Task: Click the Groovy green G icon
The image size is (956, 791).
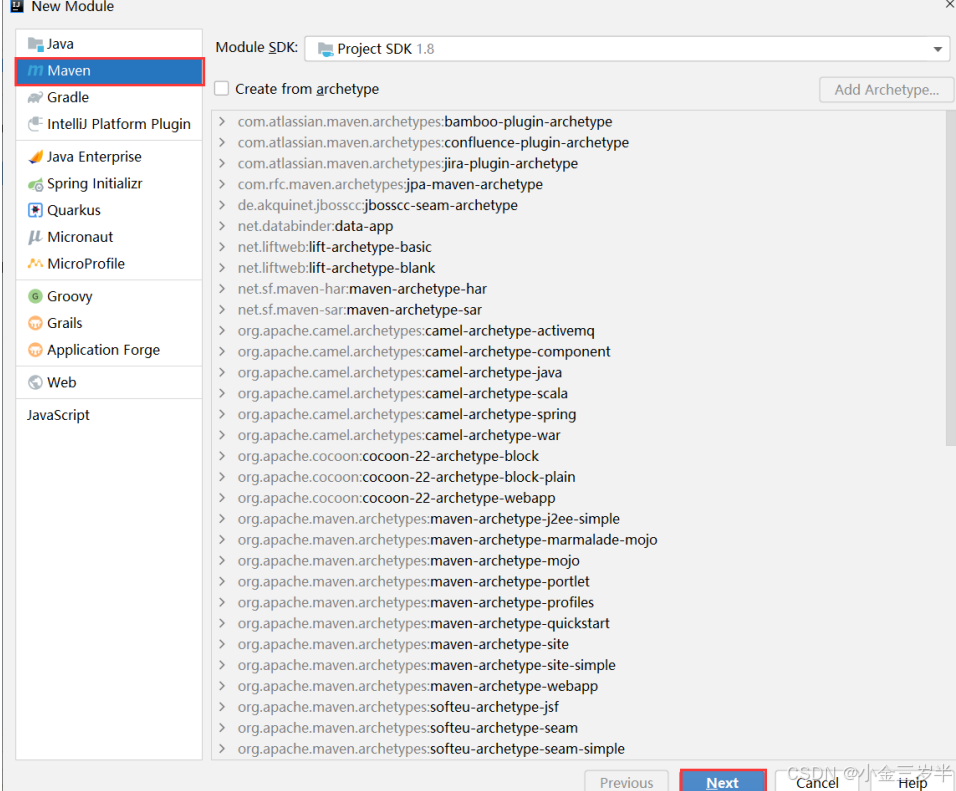Action: [x=35, y=296]
